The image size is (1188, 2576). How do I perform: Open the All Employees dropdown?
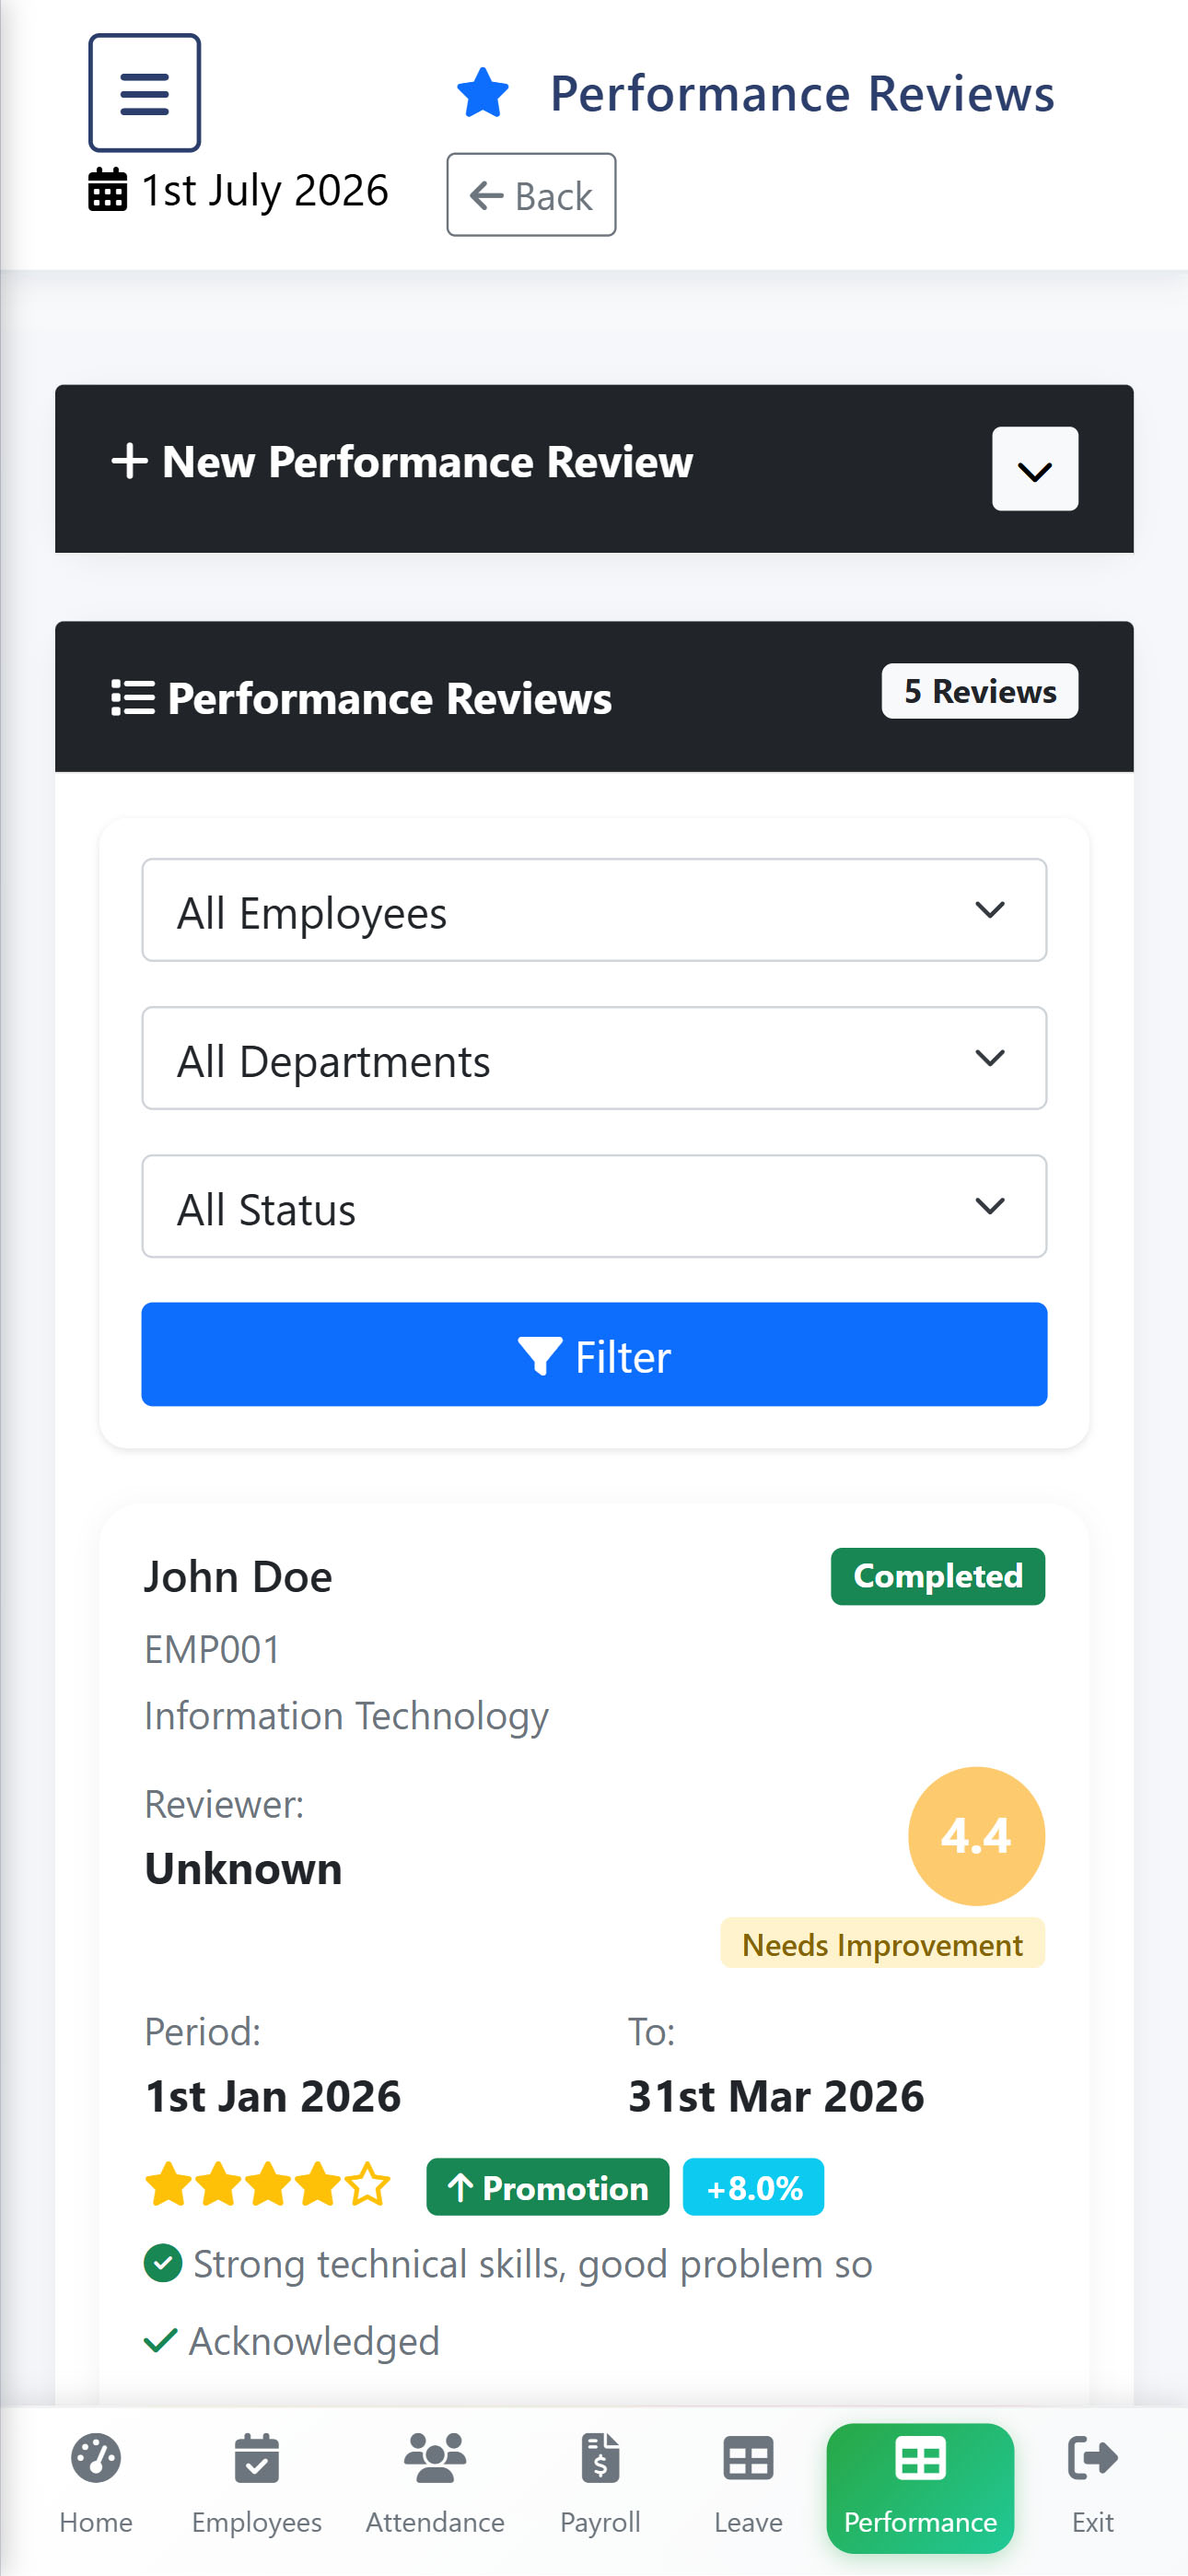click(594, 910)
